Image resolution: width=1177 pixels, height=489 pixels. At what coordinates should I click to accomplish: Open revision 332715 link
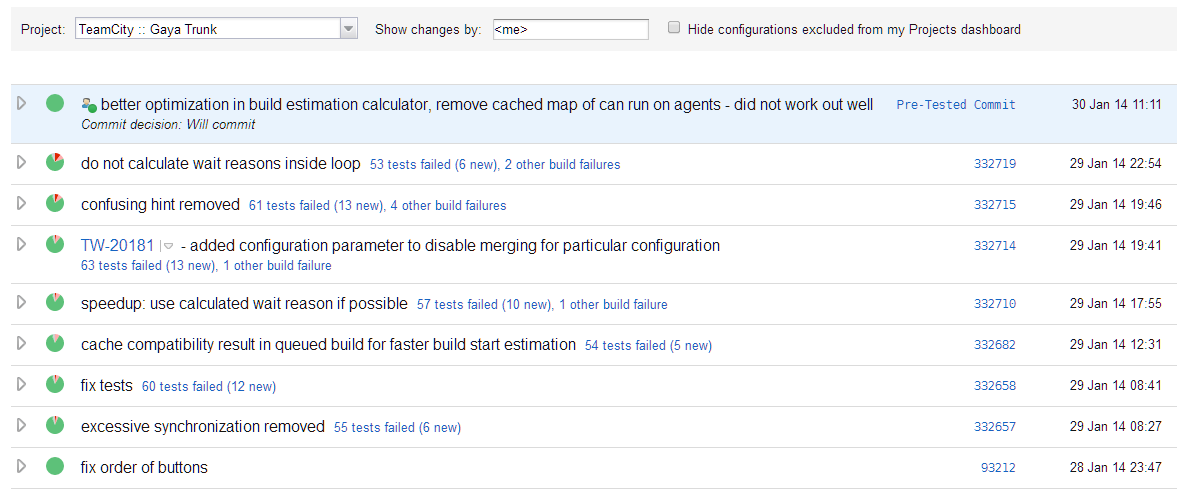tap(995, 204)
